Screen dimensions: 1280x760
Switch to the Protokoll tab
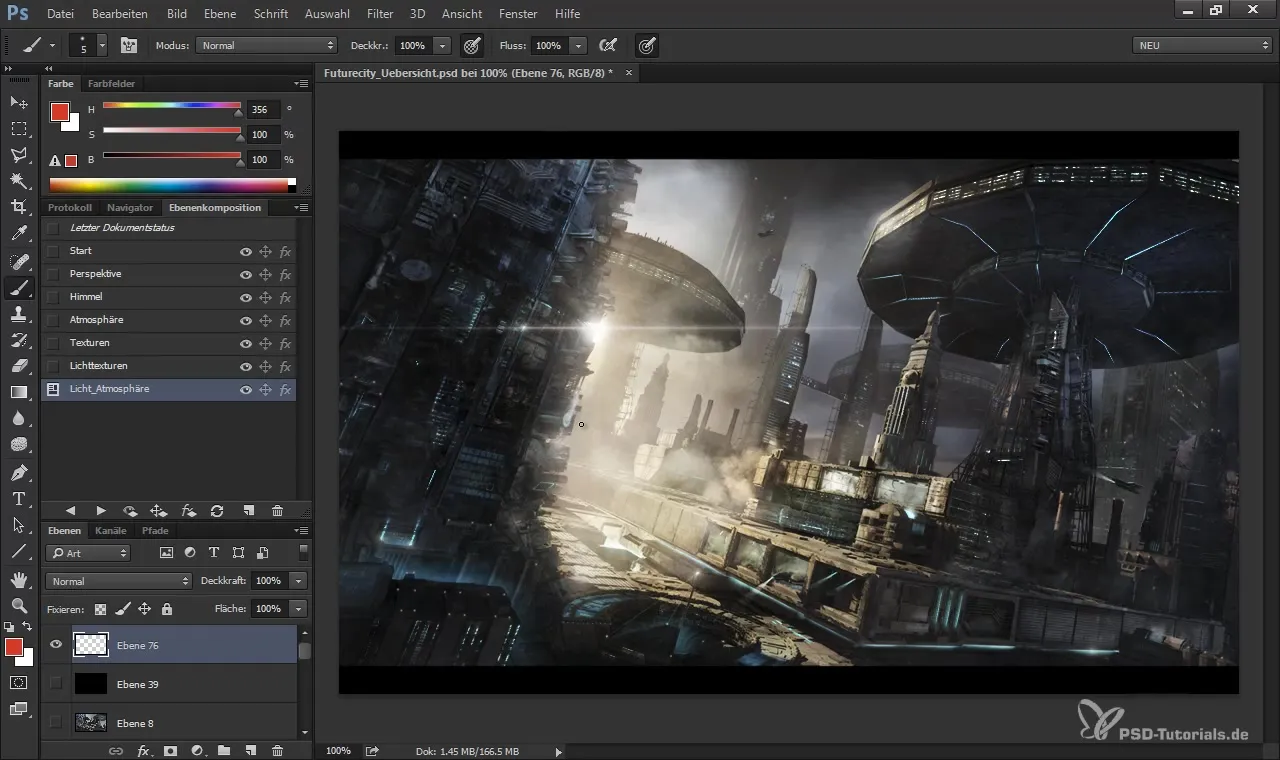click(70, 207)
